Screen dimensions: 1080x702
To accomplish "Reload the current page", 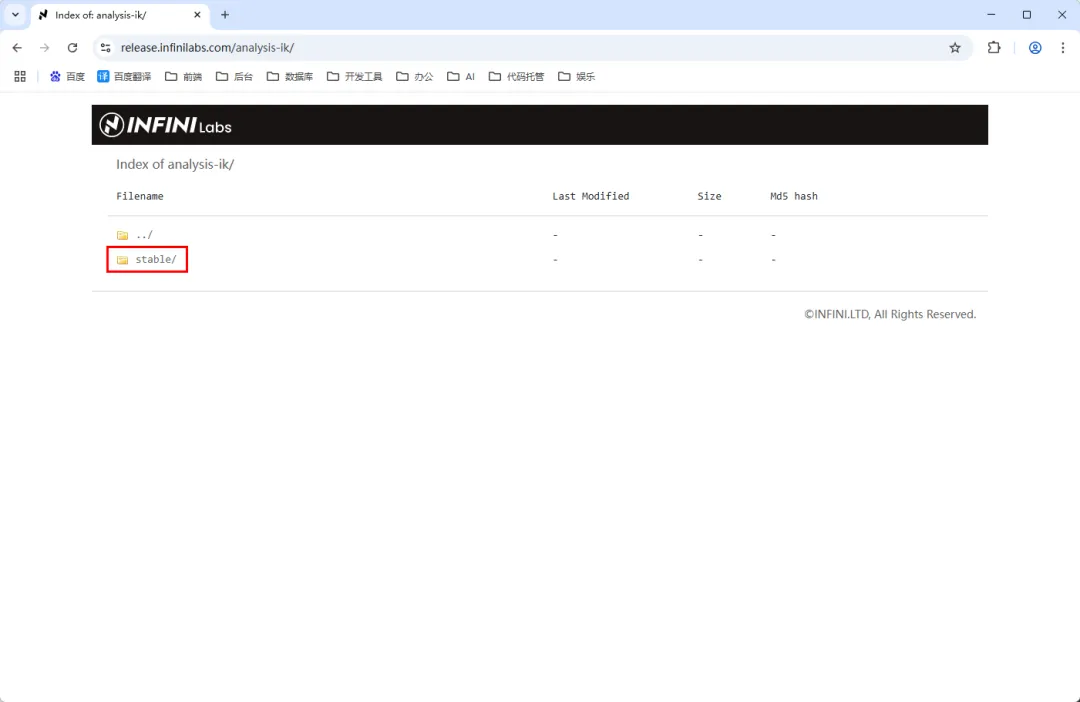I will (x=72, y=48).
